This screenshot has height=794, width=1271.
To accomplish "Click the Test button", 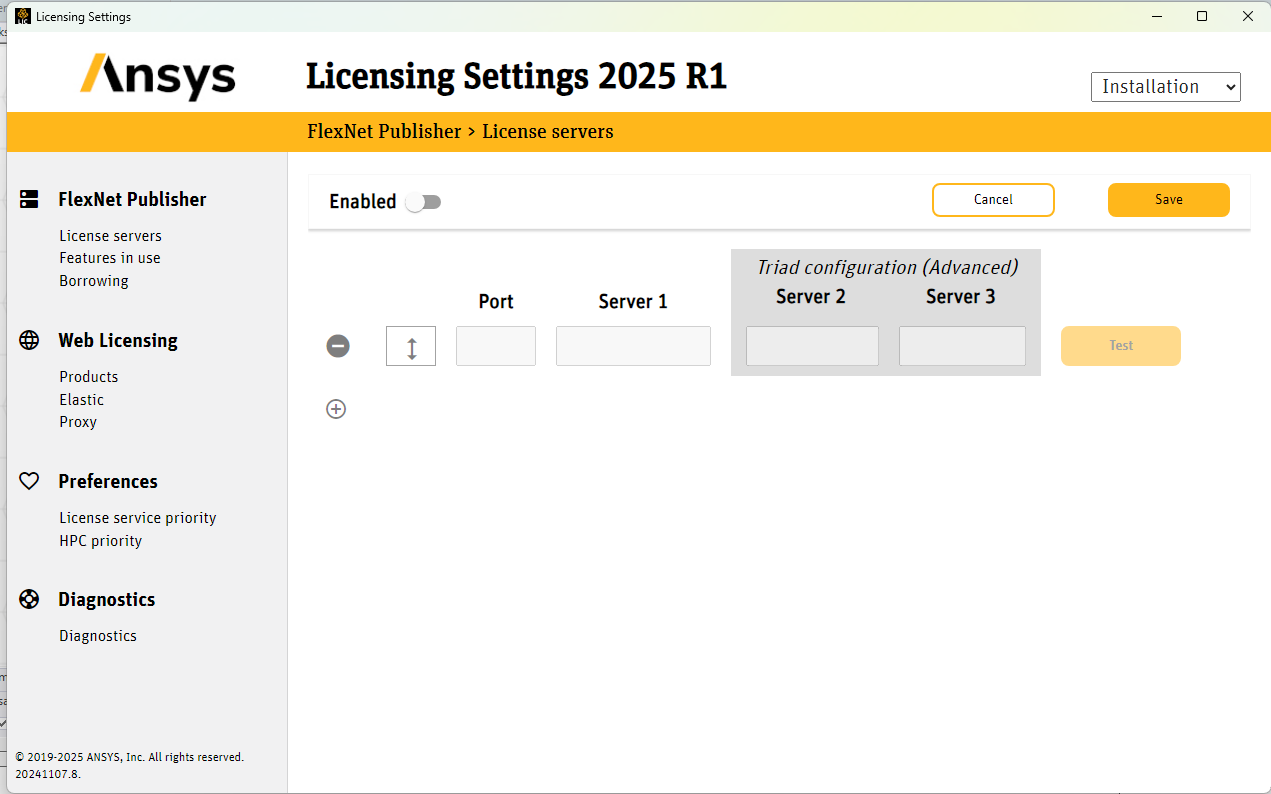I will [x=1121, y=346].
